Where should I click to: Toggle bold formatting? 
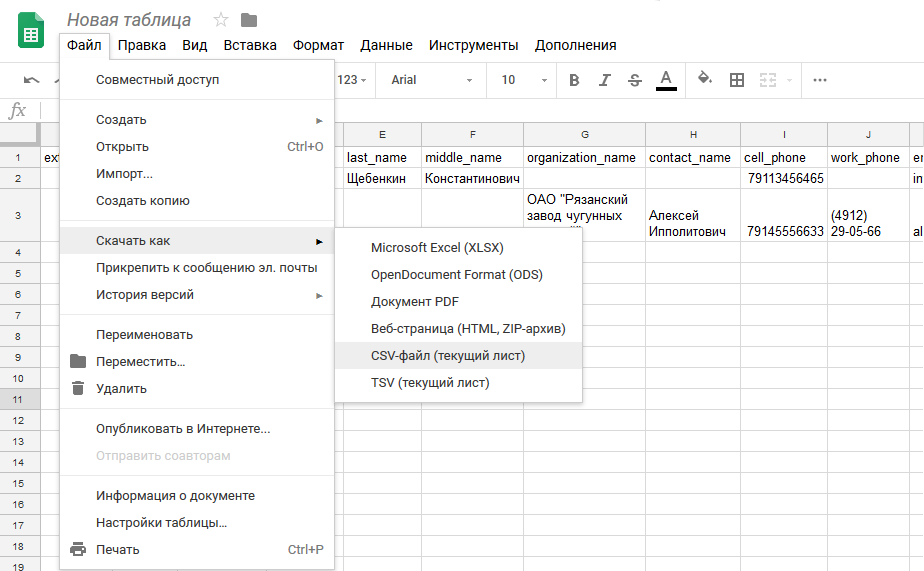574,80
